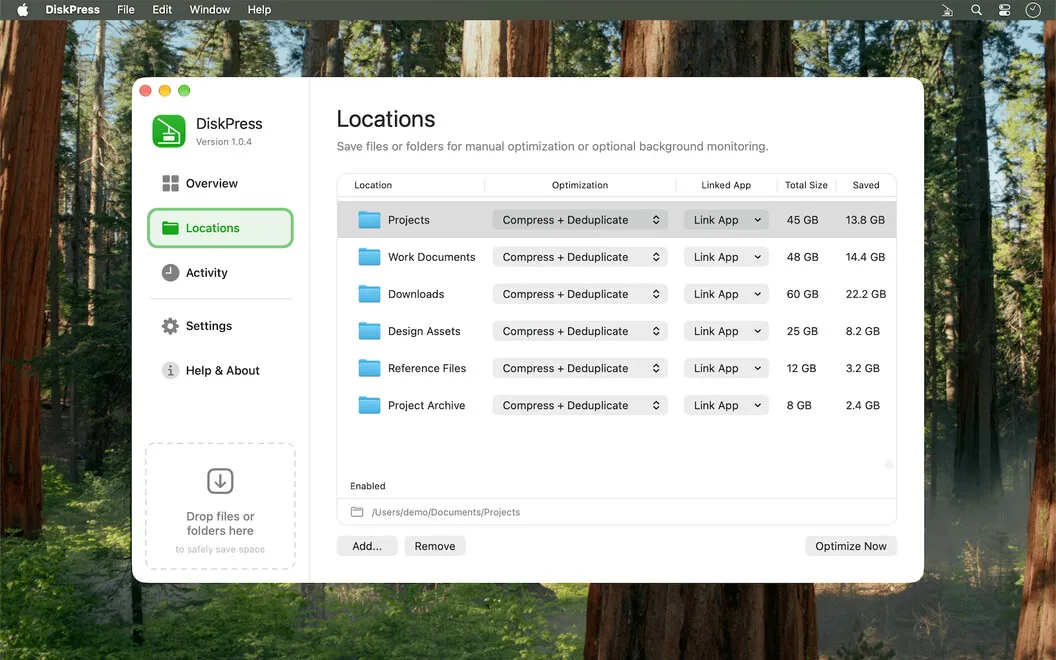Open Optimization dropdown for Downloads
Screen dimensions: 1056x660
pyautogui.click(x=580, y=294)
